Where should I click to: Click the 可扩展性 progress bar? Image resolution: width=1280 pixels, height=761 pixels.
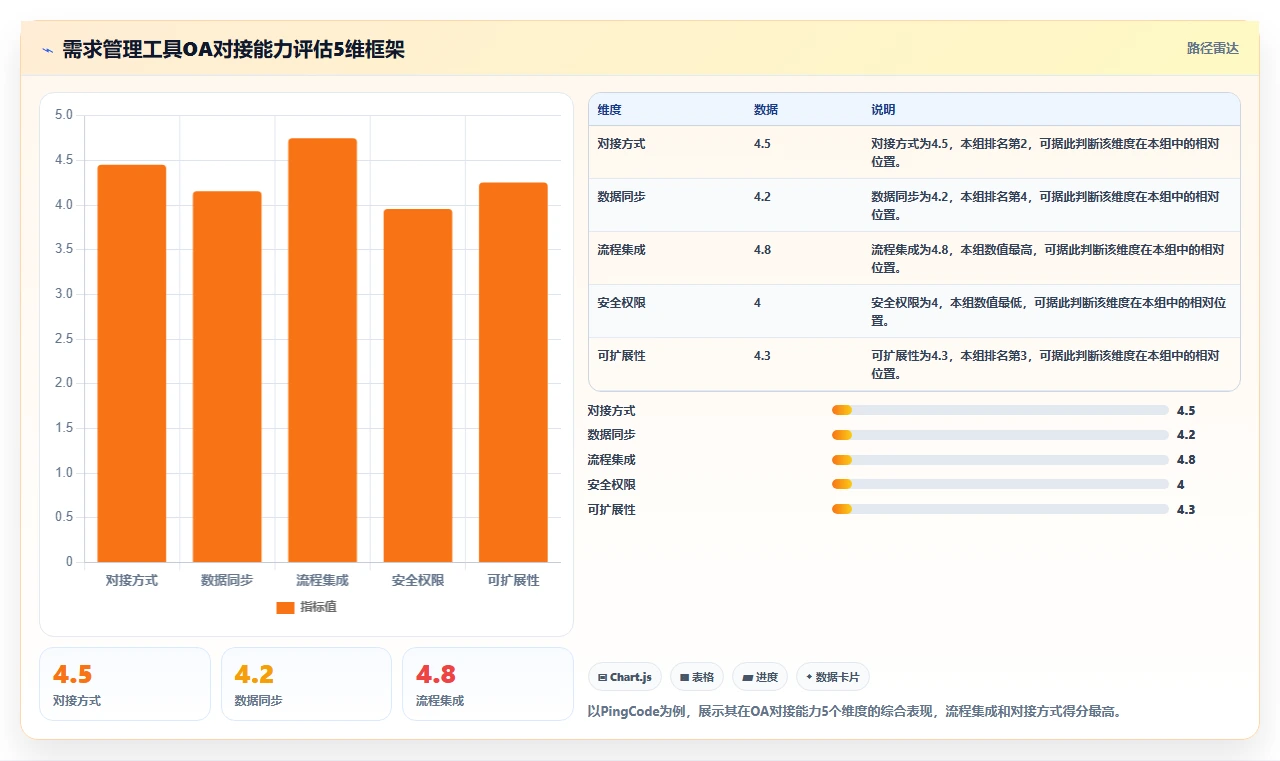[x=1000, y=510]
